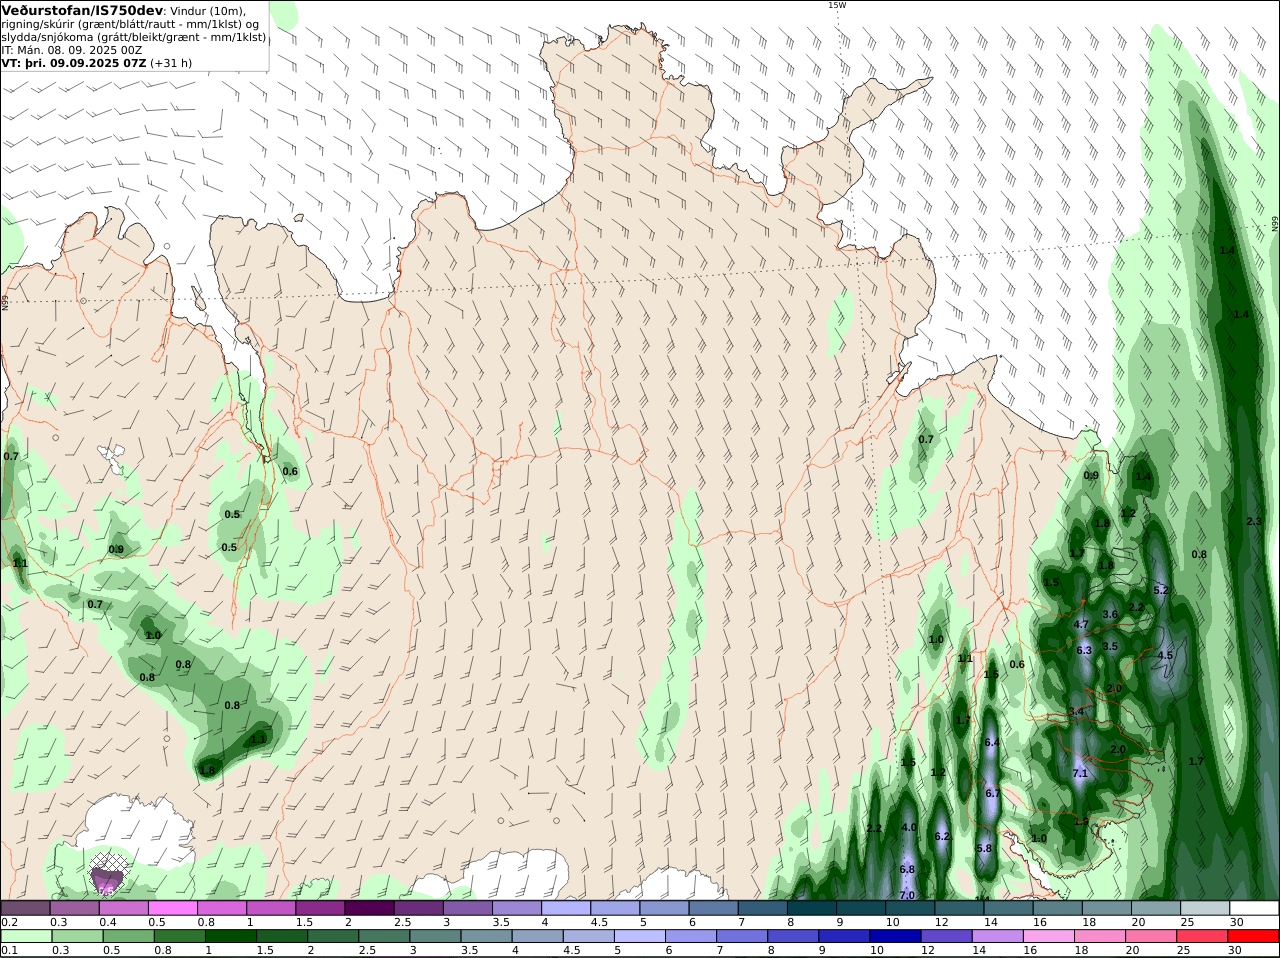The height and width of the screenshot is (958, 1280).
Task: Click the 5.2 precipitation value on the map
Action: 1161,590
